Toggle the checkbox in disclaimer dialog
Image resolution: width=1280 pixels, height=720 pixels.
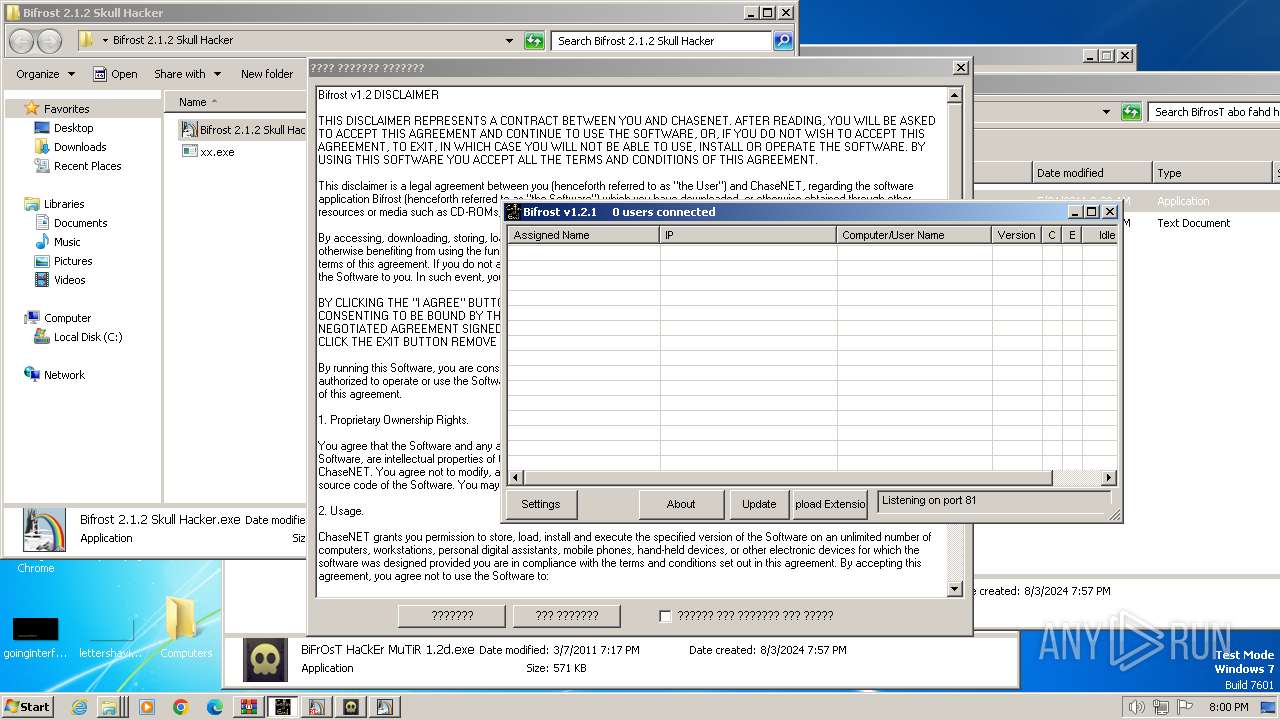(x=665, y=616)
